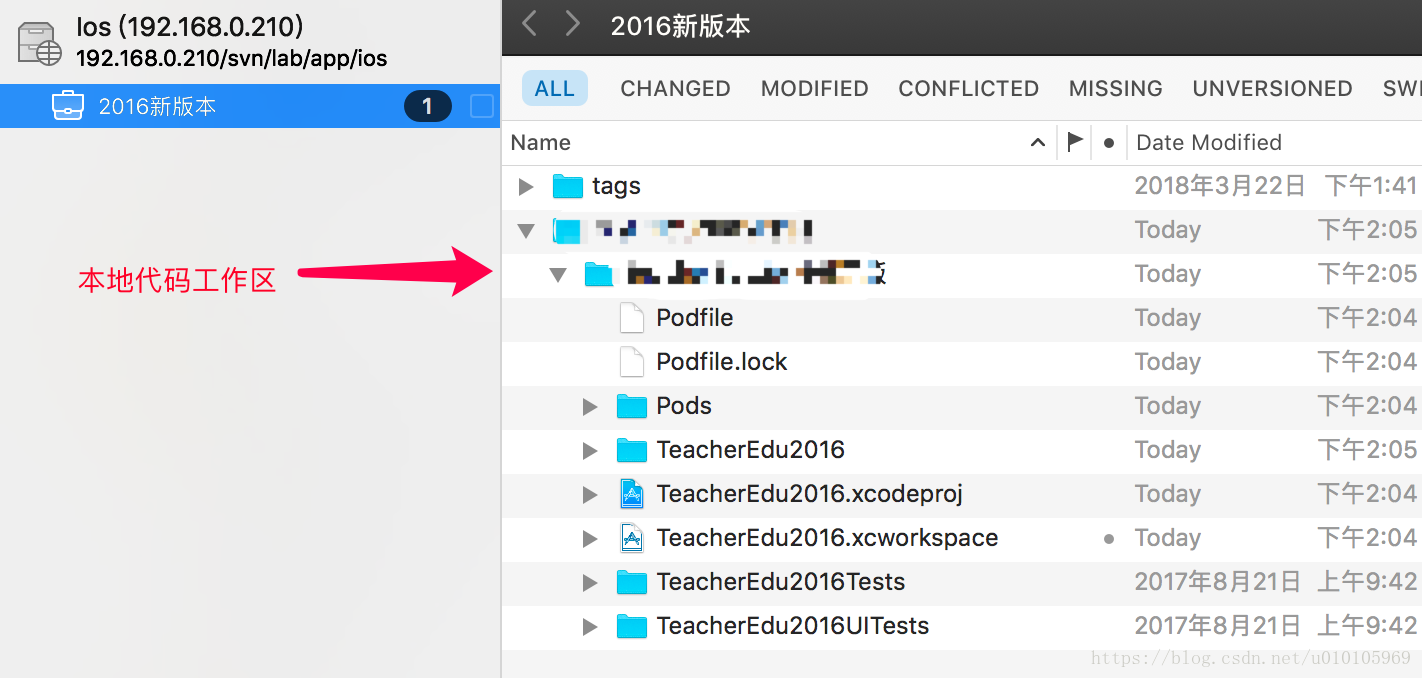Expand the TeacherEdu2016UITests folder

(590, 626)
